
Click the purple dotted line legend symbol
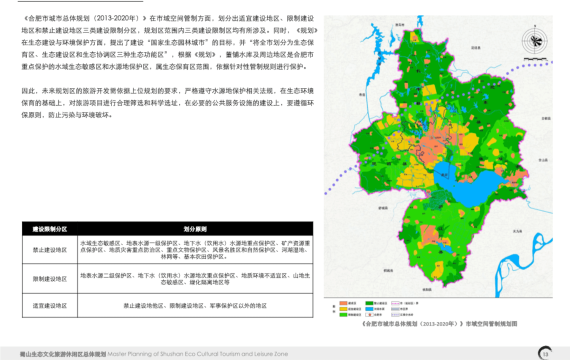(x=395, y=315)
